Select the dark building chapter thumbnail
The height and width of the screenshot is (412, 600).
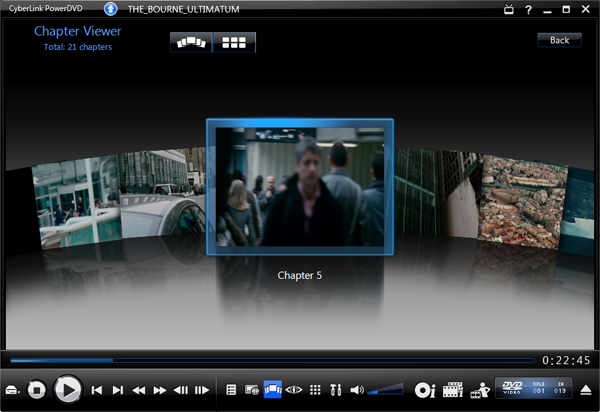pyautogui.click(x=435, y=193)
